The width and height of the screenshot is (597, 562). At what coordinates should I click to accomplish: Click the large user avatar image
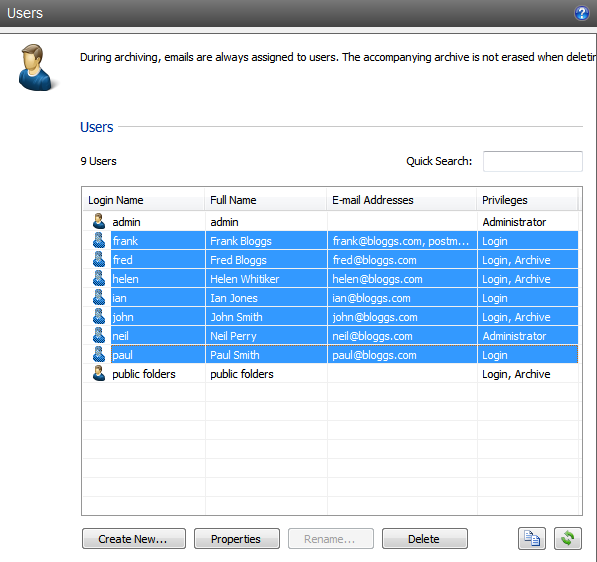click(x=35, y=67)
